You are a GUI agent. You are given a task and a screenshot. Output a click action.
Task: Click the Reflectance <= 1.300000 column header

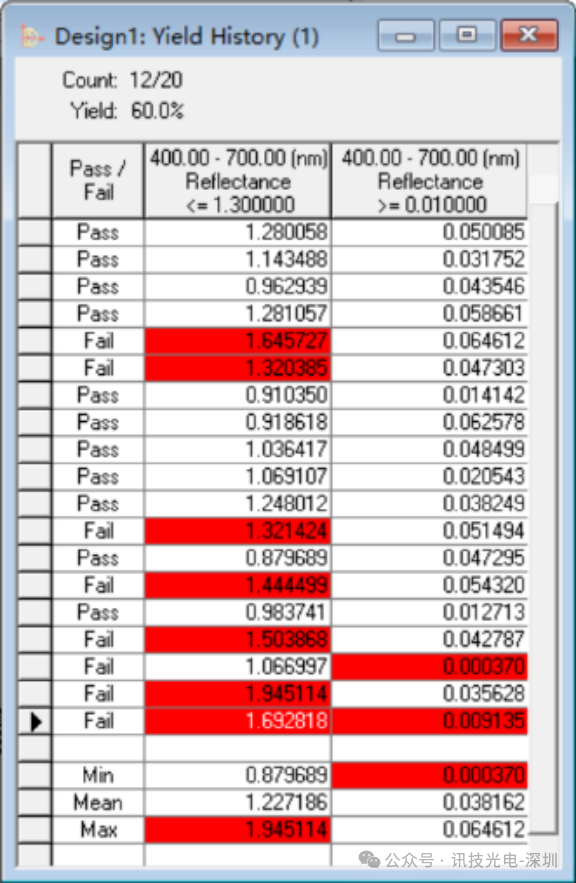pyautogui.click(x=238, y=180)
